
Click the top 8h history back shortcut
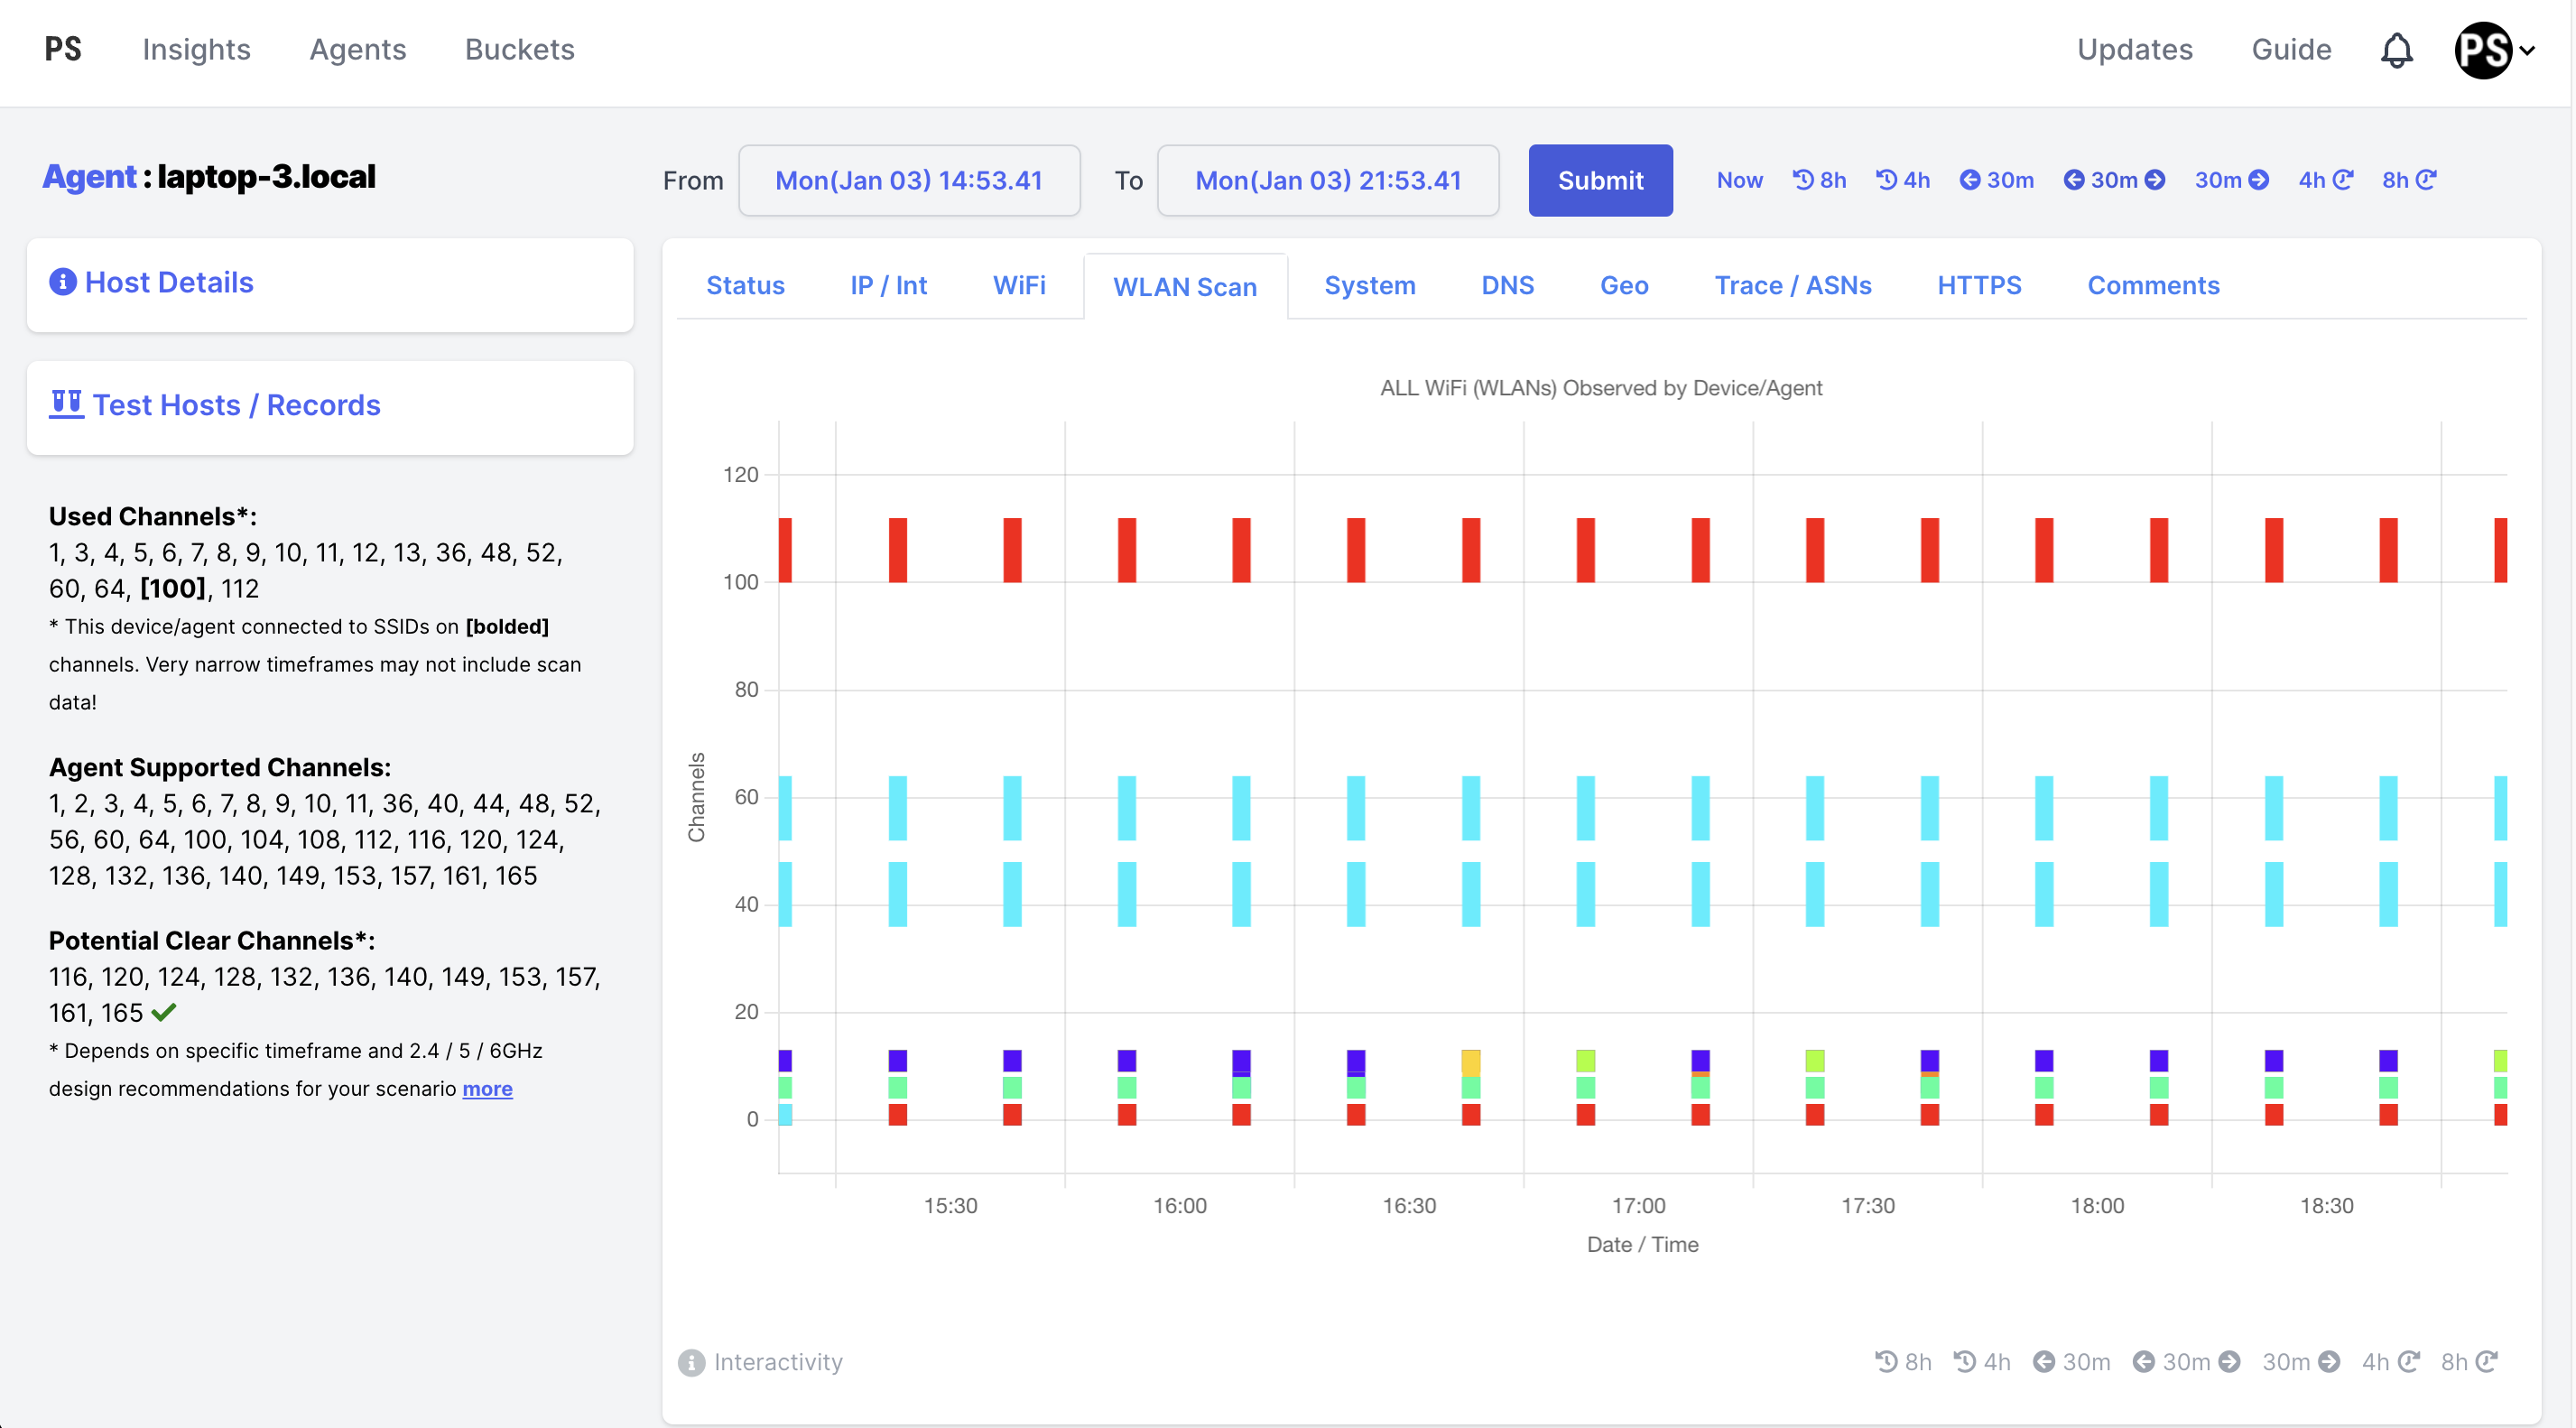1820,180
